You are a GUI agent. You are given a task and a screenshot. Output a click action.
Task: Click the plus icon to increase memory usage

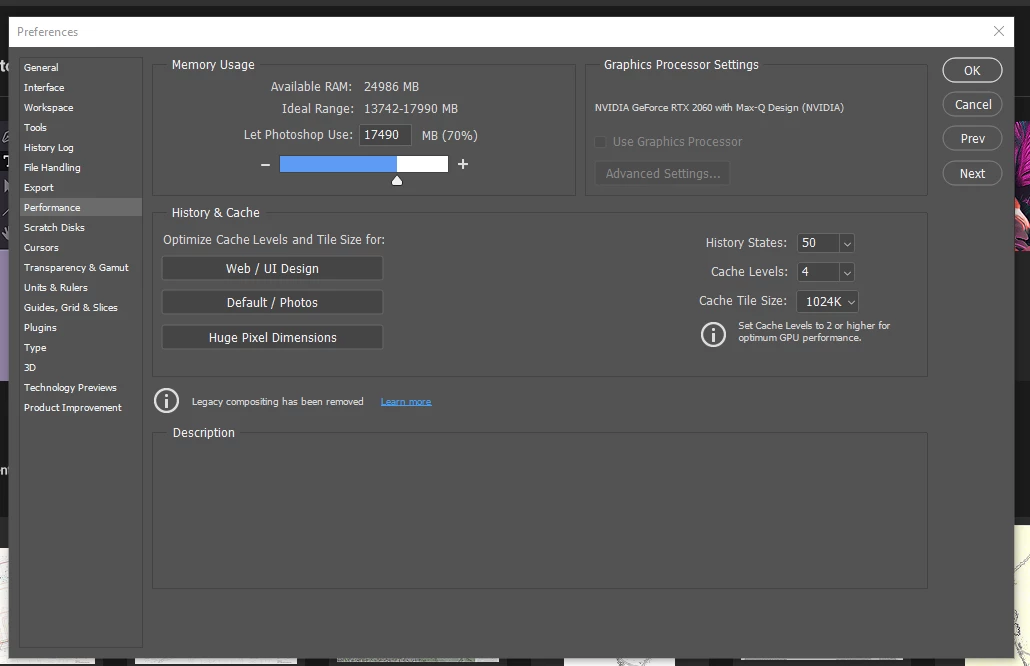point(463,164)
